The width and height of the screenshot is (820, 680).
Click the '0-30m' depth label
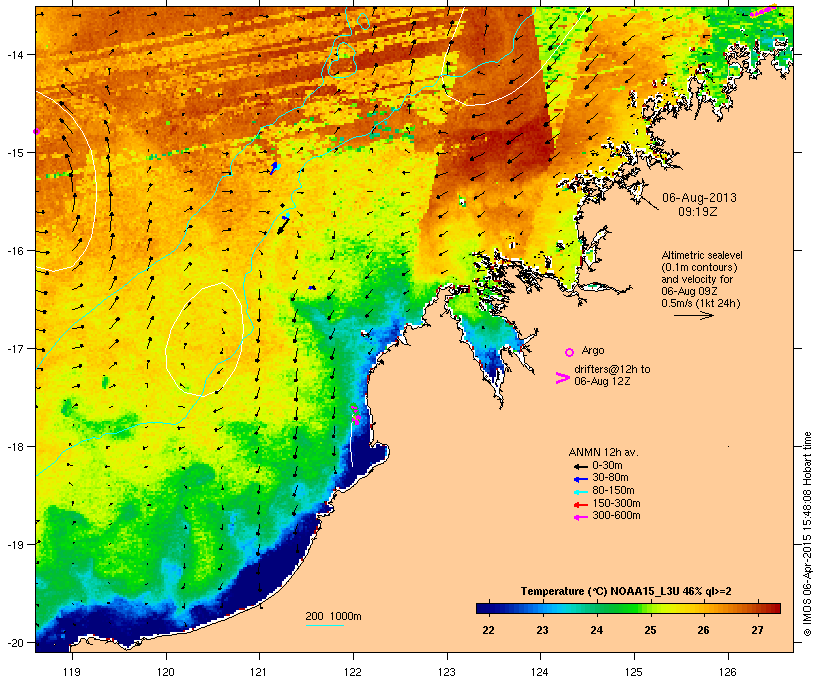pyautogui.click(x=607, y=466)
